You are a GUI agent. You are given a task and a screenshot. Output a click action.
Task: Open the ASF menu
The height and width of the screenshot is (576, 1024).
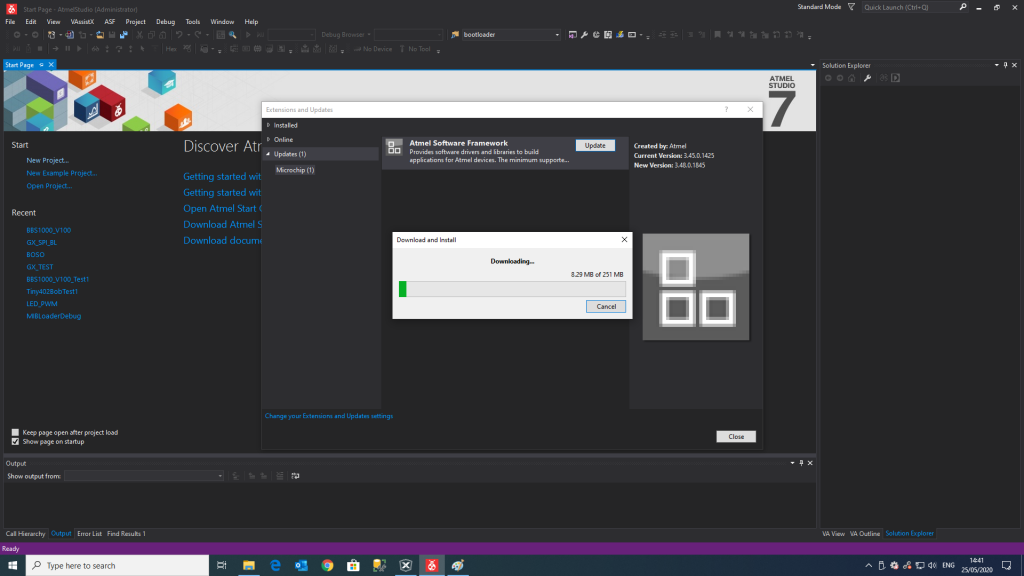coord(110,22)
